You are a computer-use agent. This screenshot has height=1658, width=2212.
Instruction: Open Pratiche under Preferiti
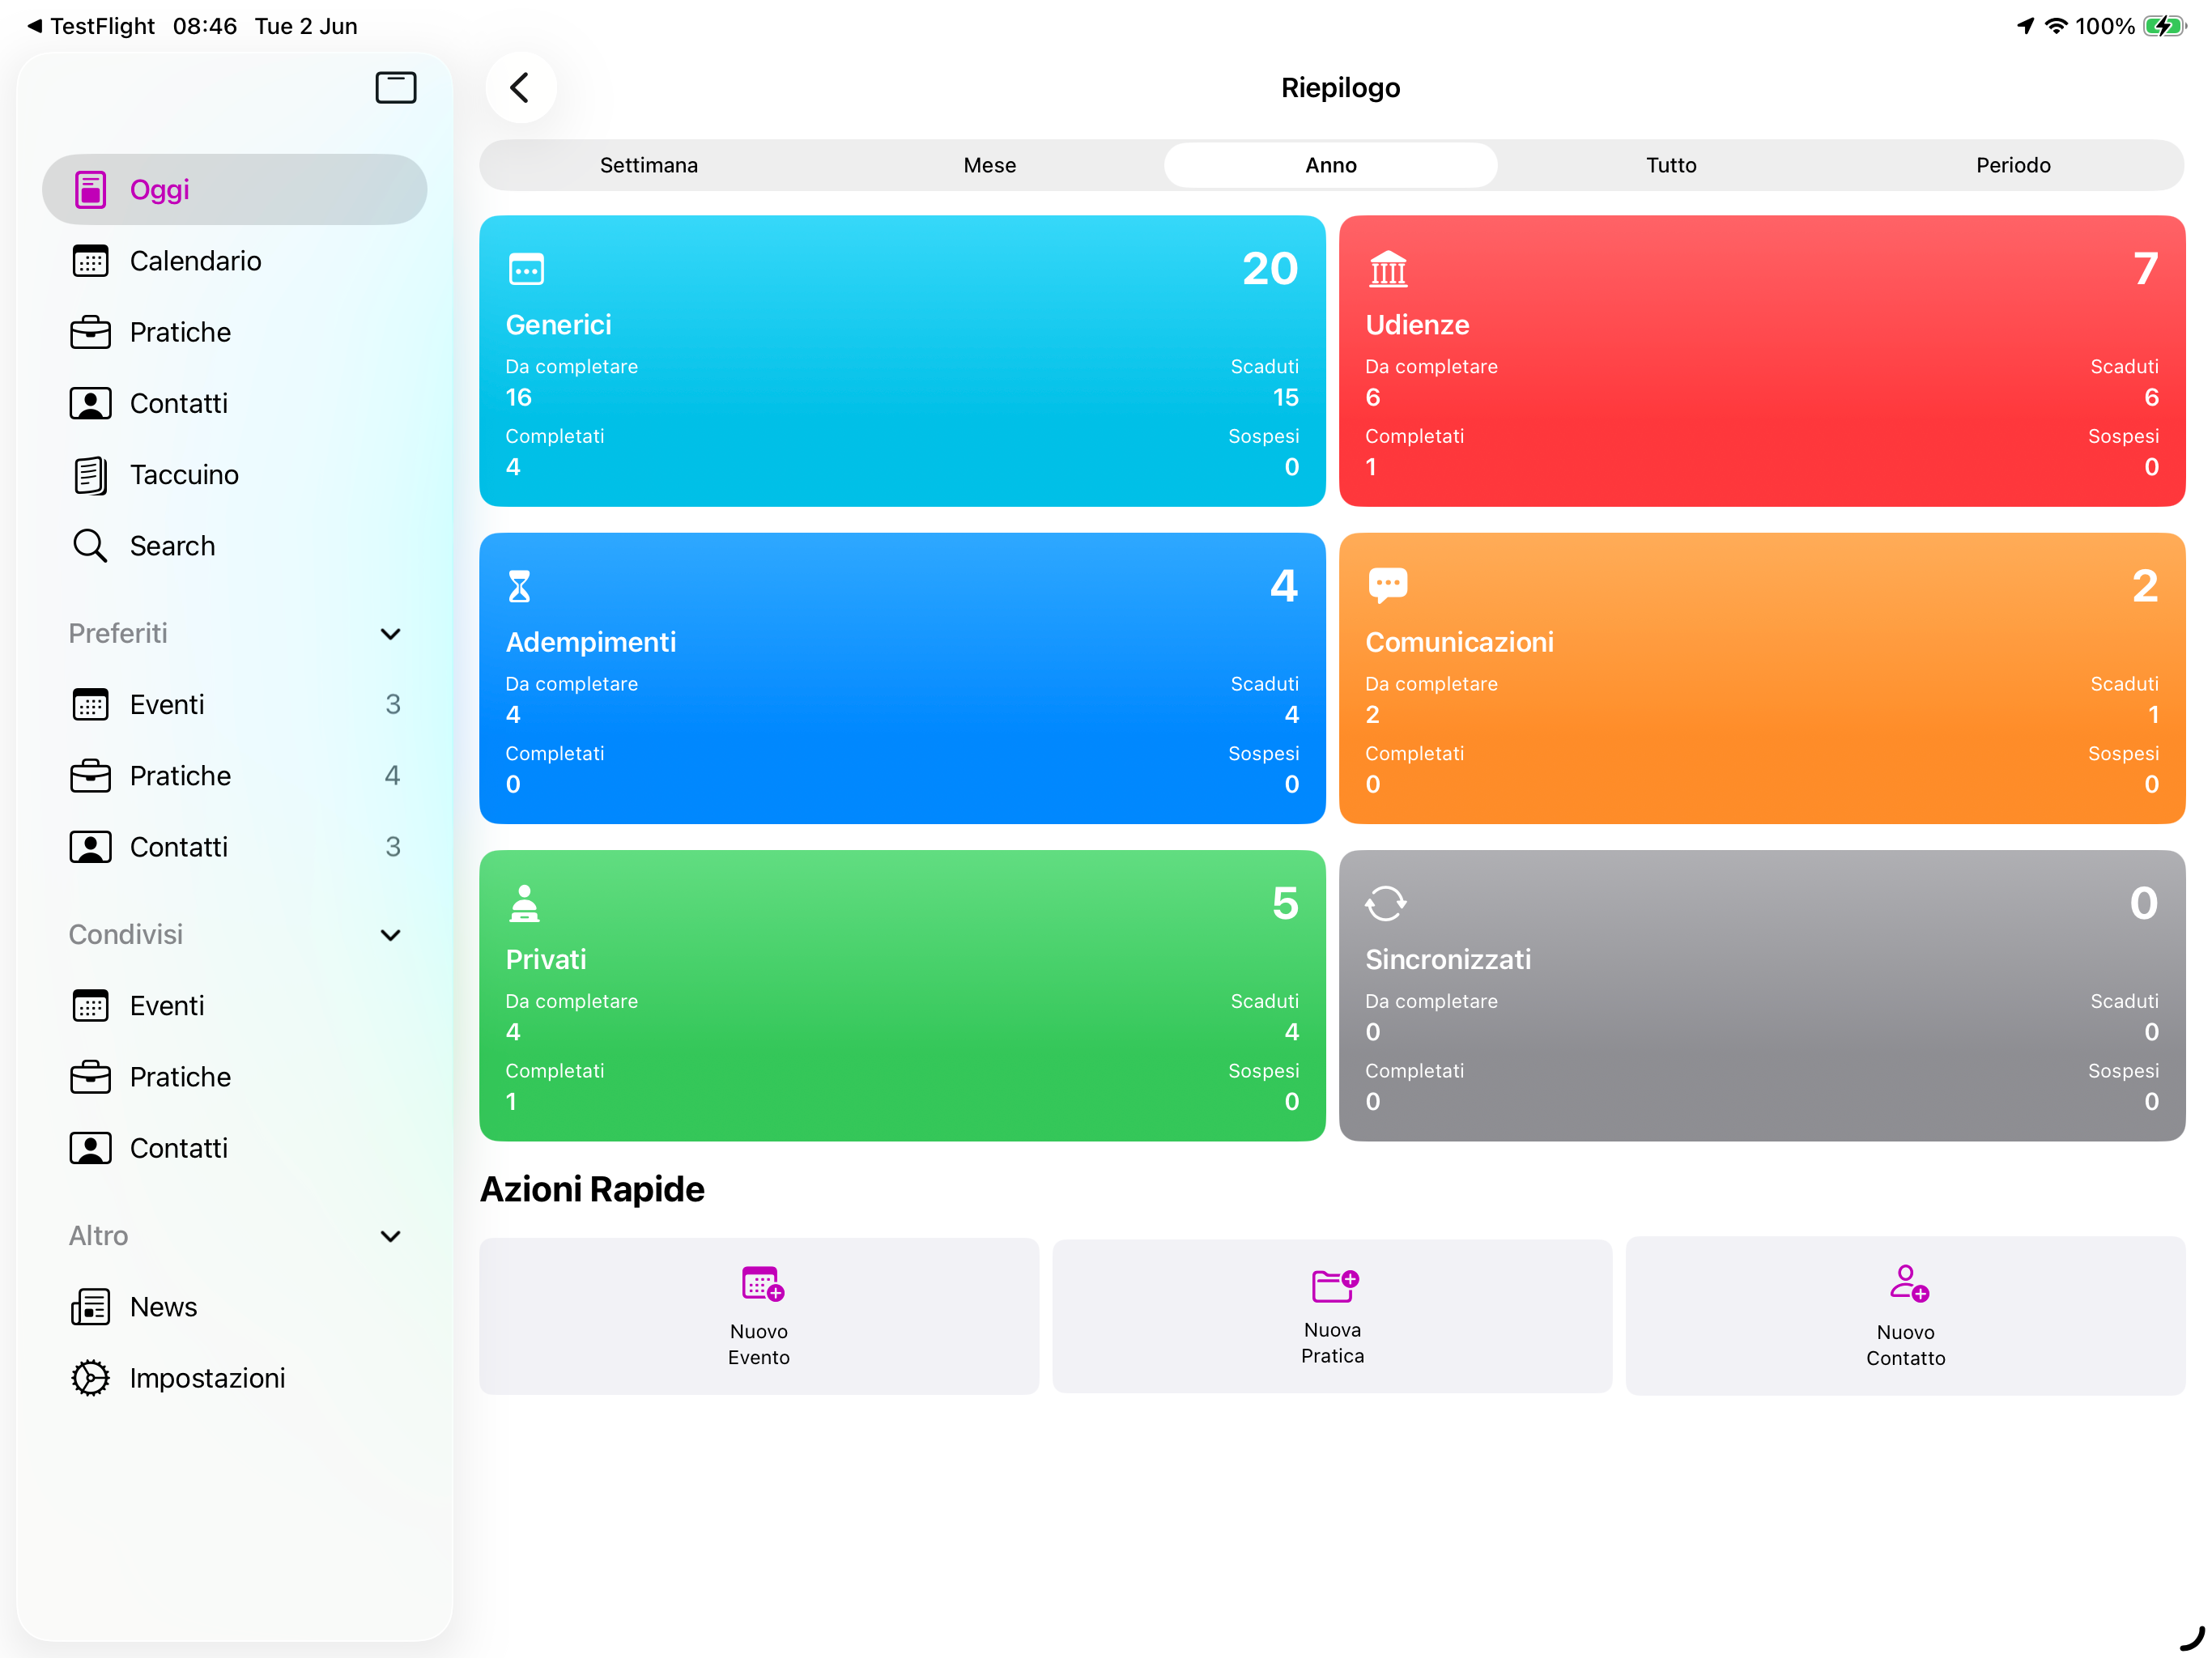(234, 776)
